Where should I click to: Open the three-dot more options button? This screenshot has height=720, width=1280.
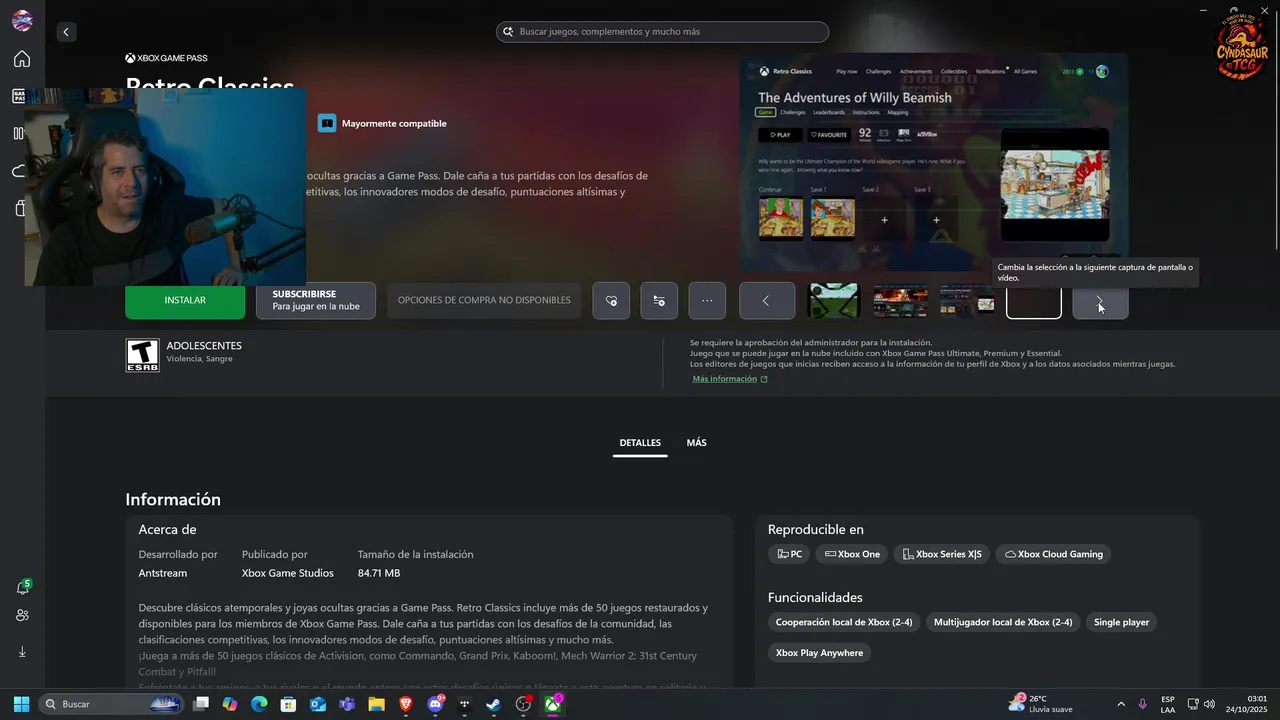707,300
